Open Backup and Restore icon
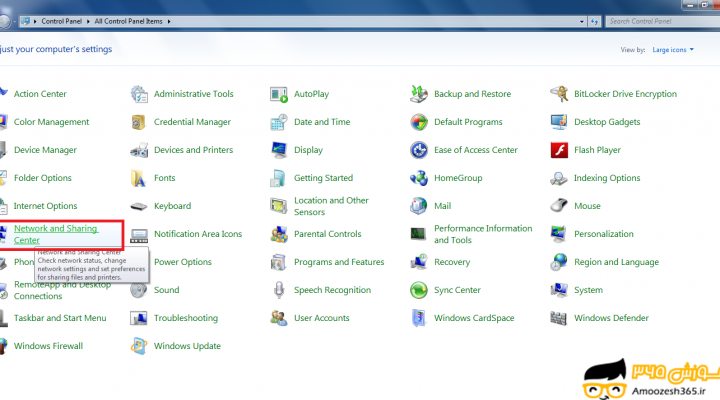Image resolution: width=720 pixels, height=400 pixels. tap(419, 94)
